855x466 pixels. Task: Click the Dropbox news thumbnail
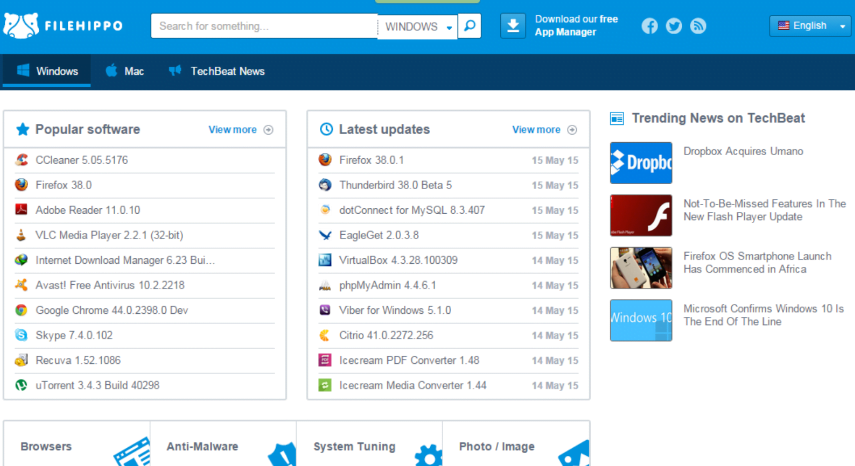pyautogui.click(x=641, y=162)
